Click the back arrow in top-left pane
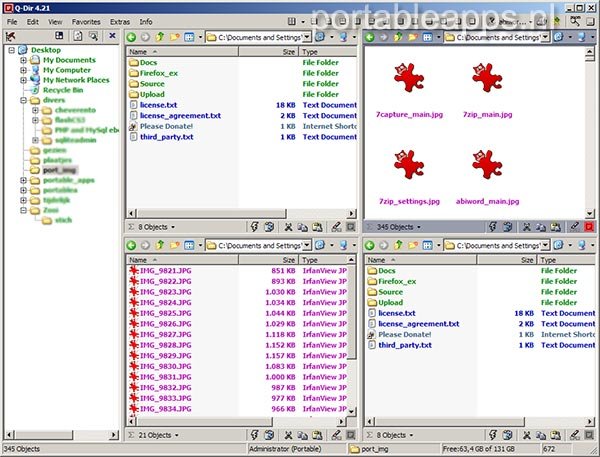600x457 pixels. tap(132, 36)
